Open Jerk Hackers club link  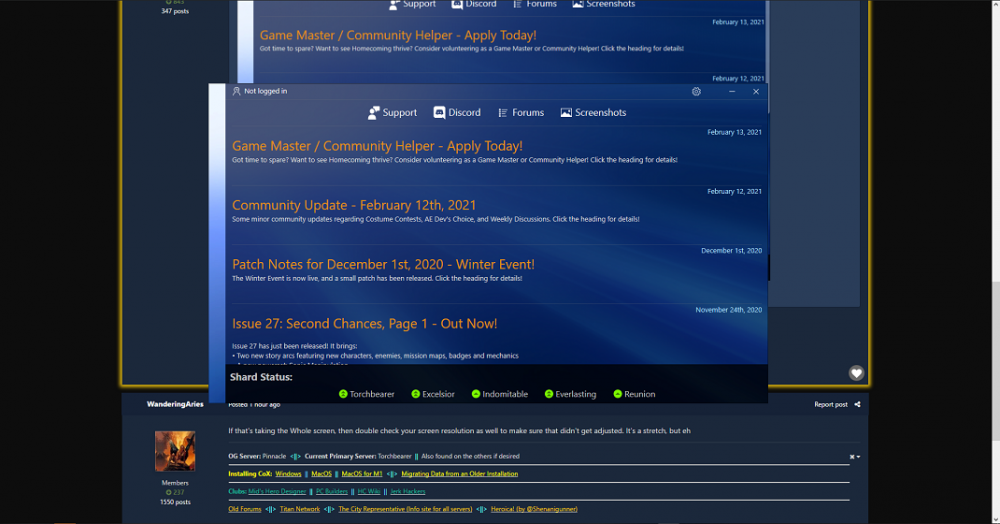[408, 491]
